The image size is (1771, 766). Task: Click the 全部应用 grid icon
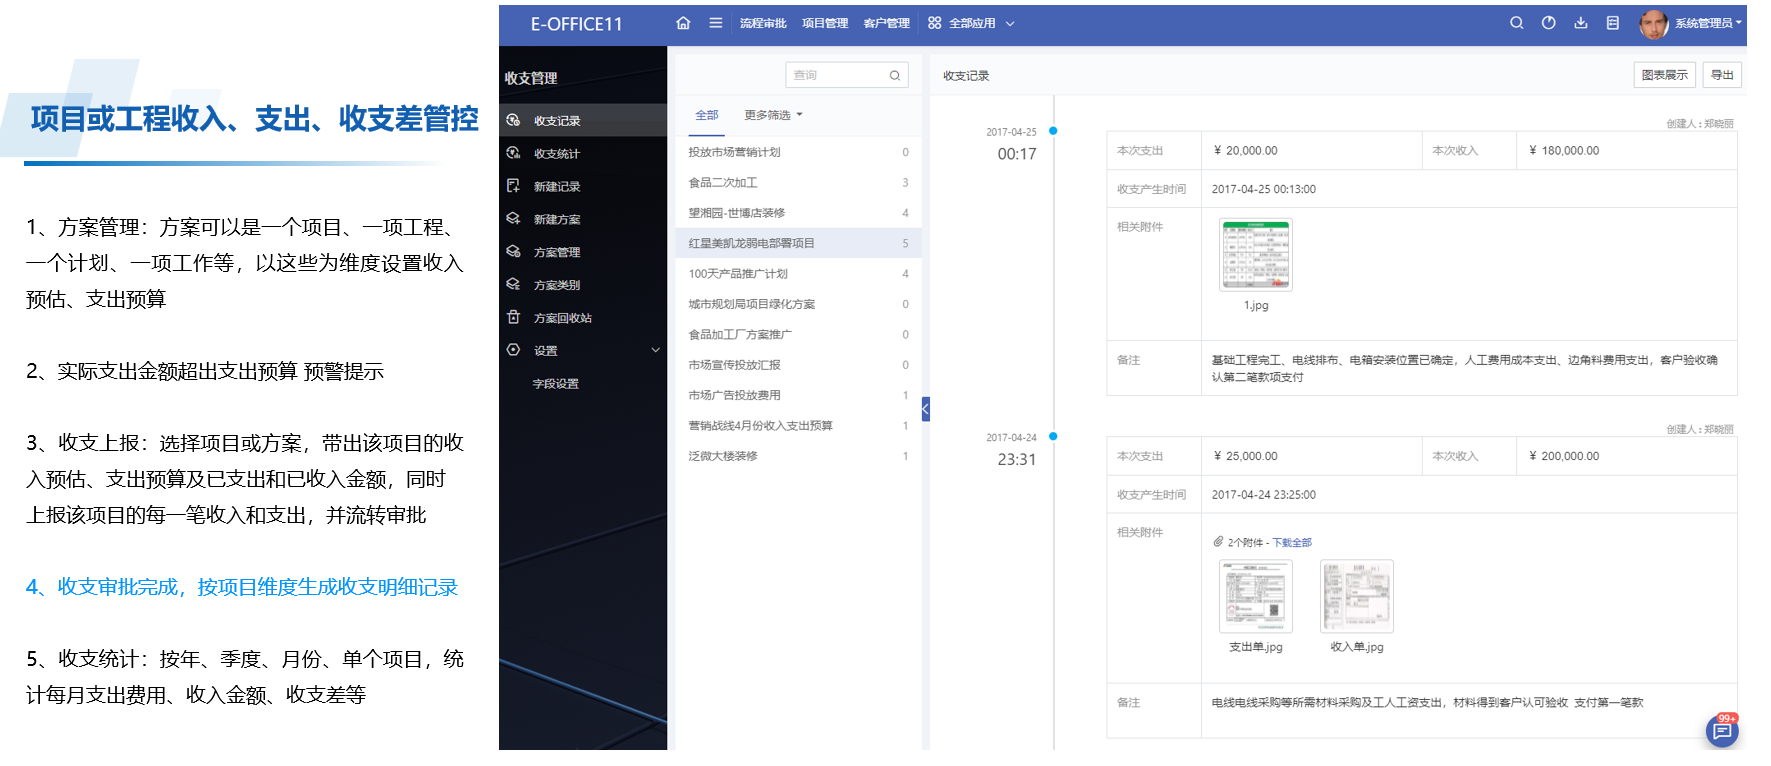click(x=935, y=23)
